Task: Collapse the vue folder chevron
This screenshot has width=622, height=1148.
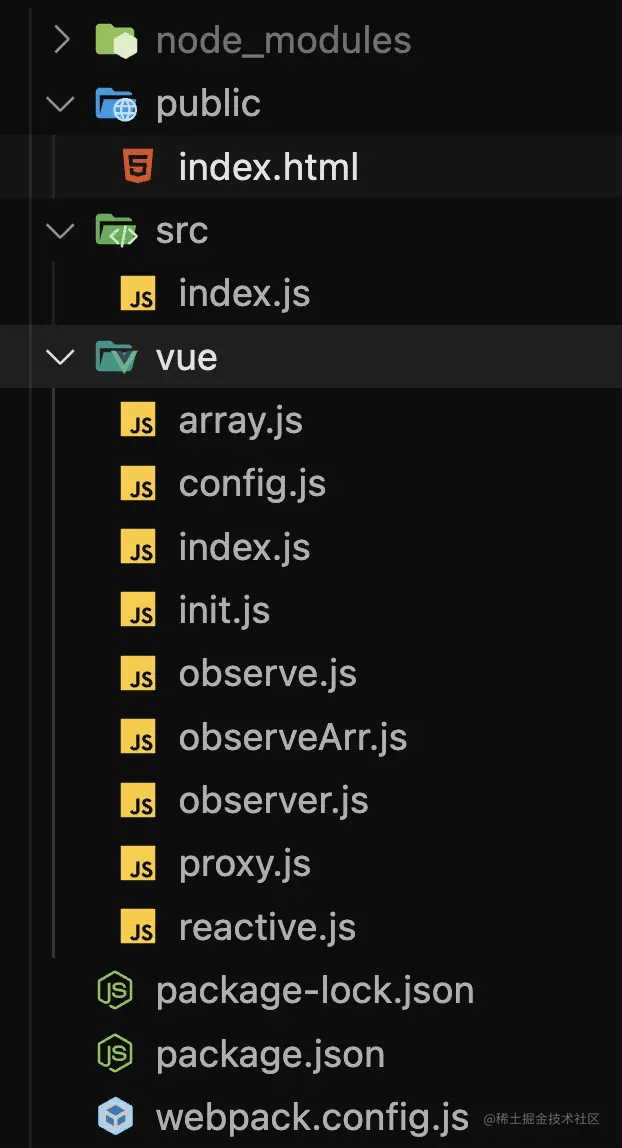Action: [61, 357]
